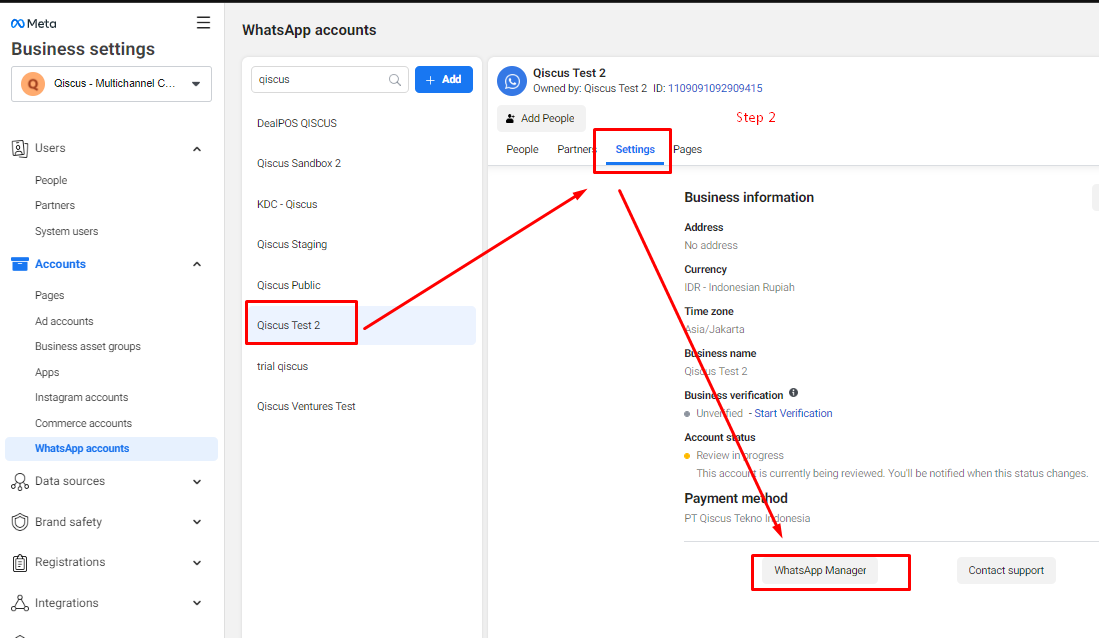This screenshot has width=1099, height=638.
Task: Click the Integrations icon in sidebar
Action: click(x=19, y=603)
